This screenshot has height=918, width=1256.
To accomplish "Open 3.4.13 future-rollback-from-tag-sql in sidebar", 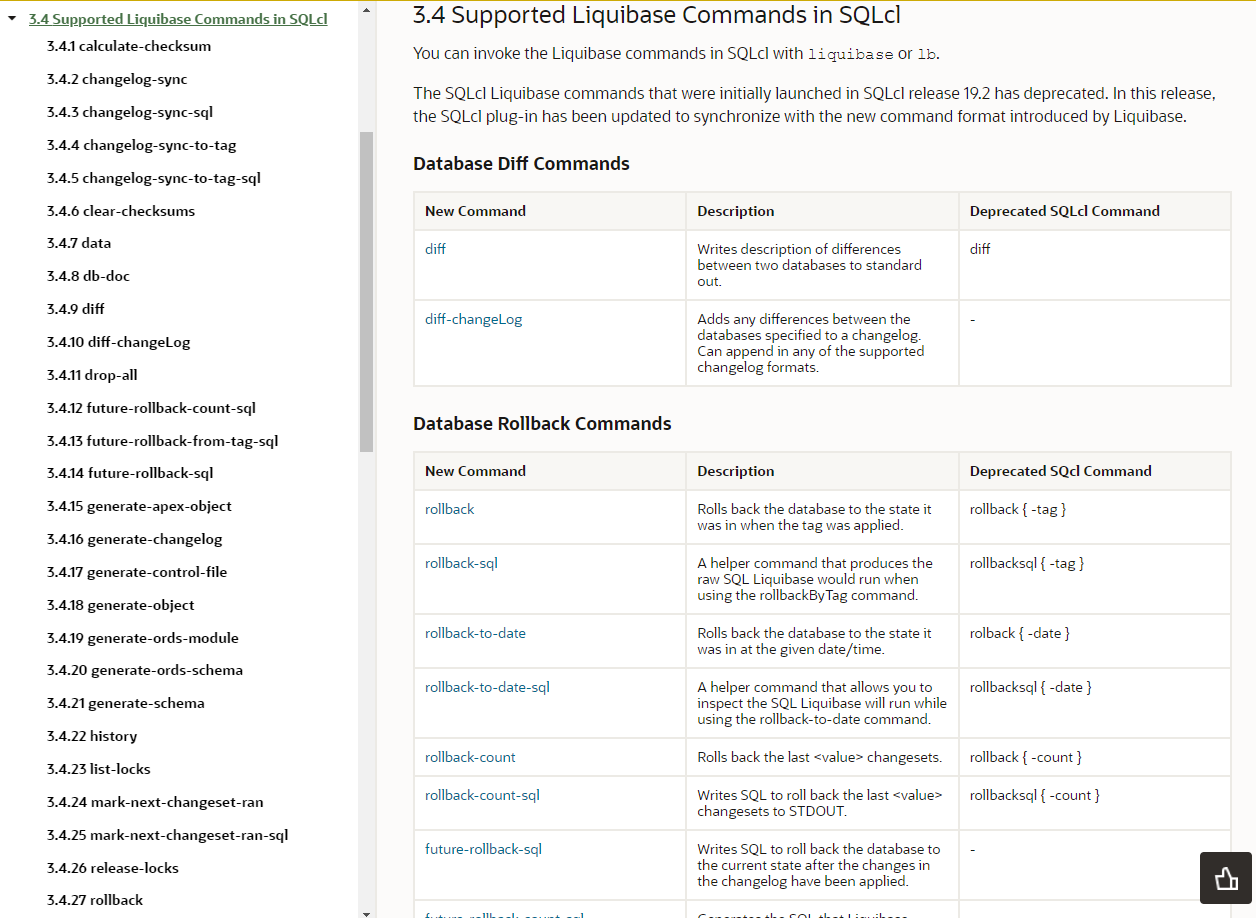I will click(x=163, y=441).
